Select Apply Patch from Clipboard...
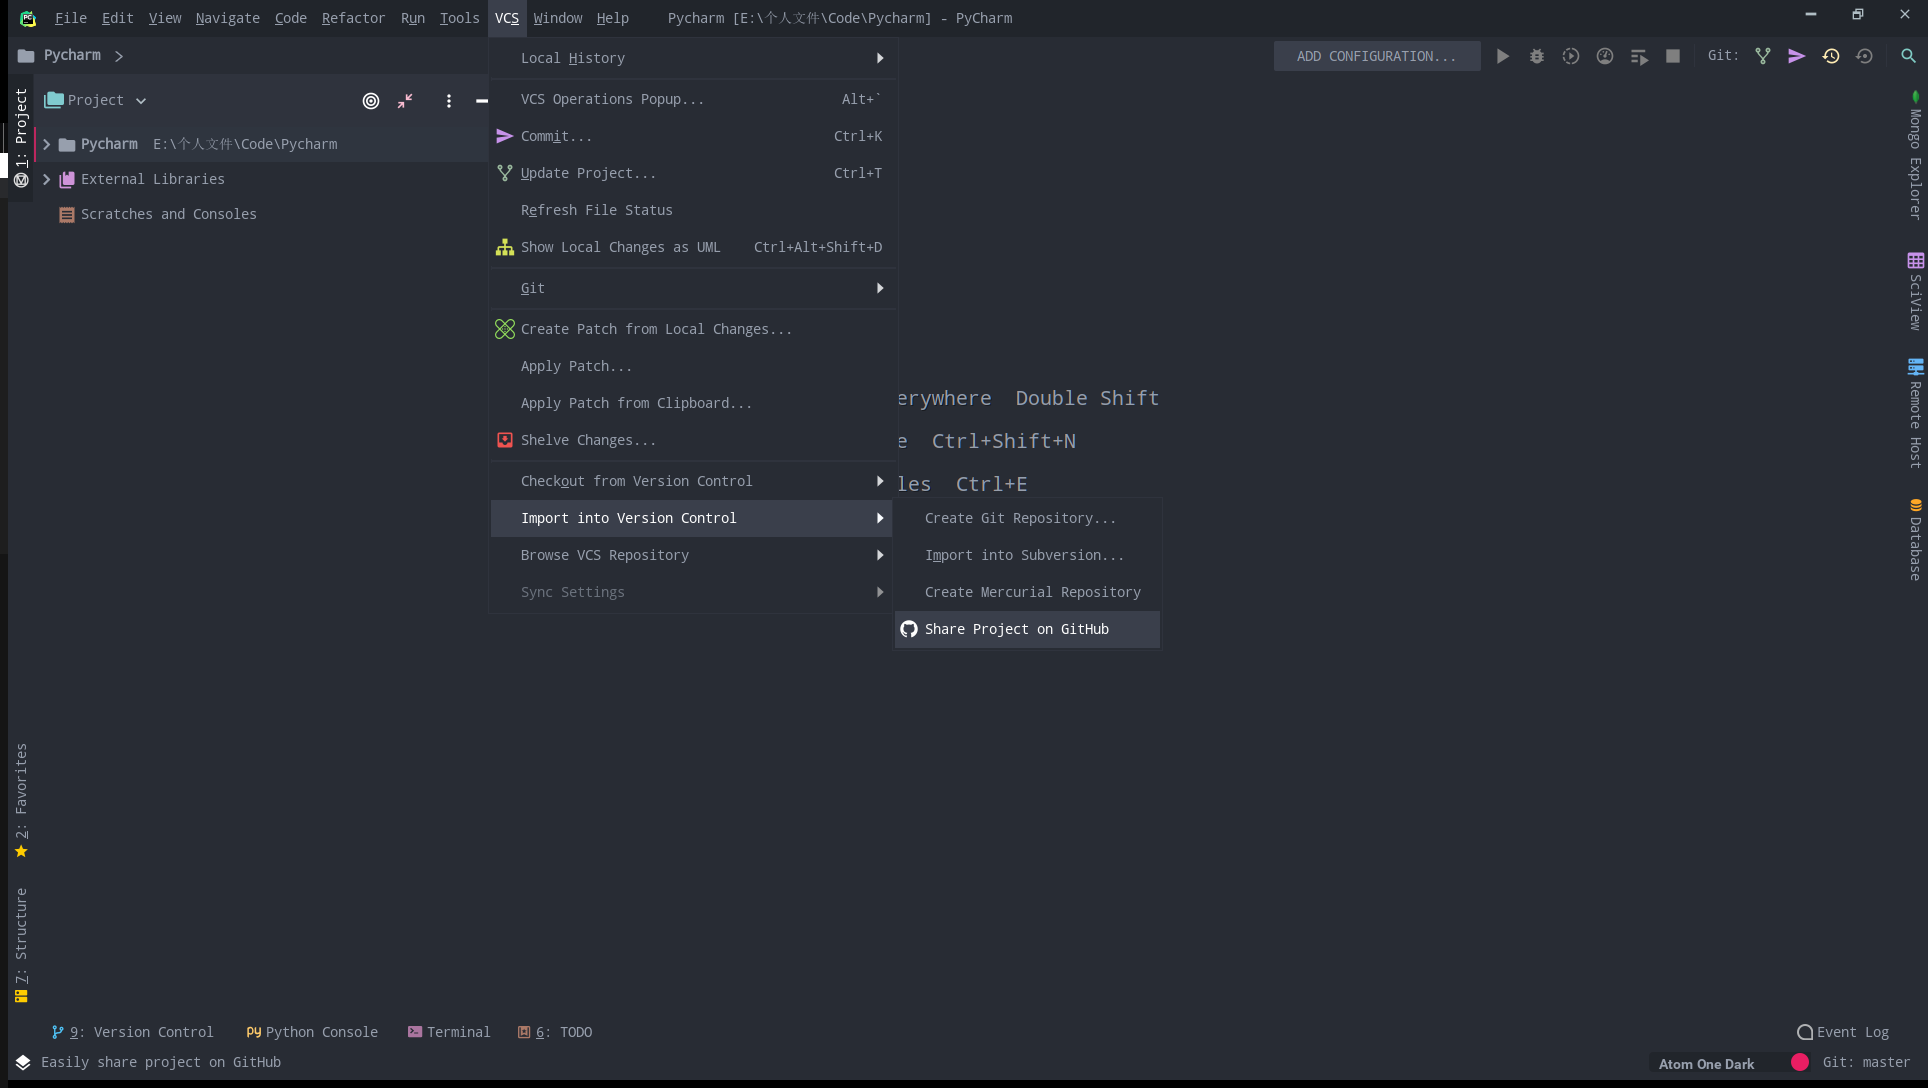This screenshot has height=1088, width=1928. click(x=691, y=403)
